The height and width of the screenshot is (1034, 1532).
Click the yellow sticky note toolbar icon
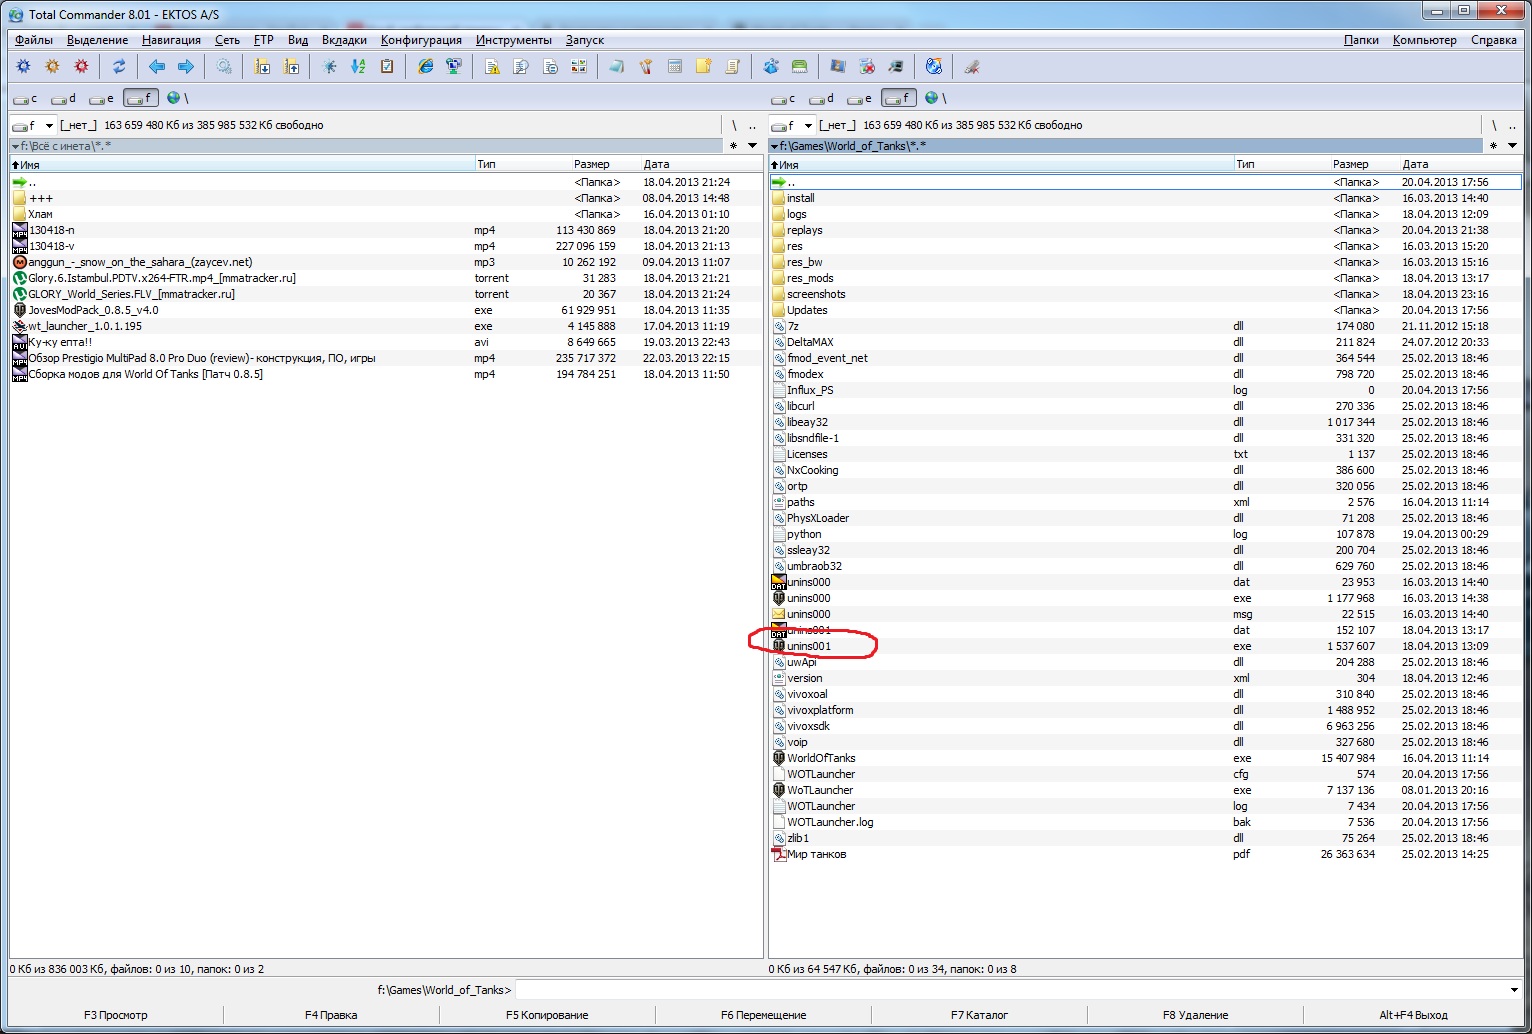704,66
